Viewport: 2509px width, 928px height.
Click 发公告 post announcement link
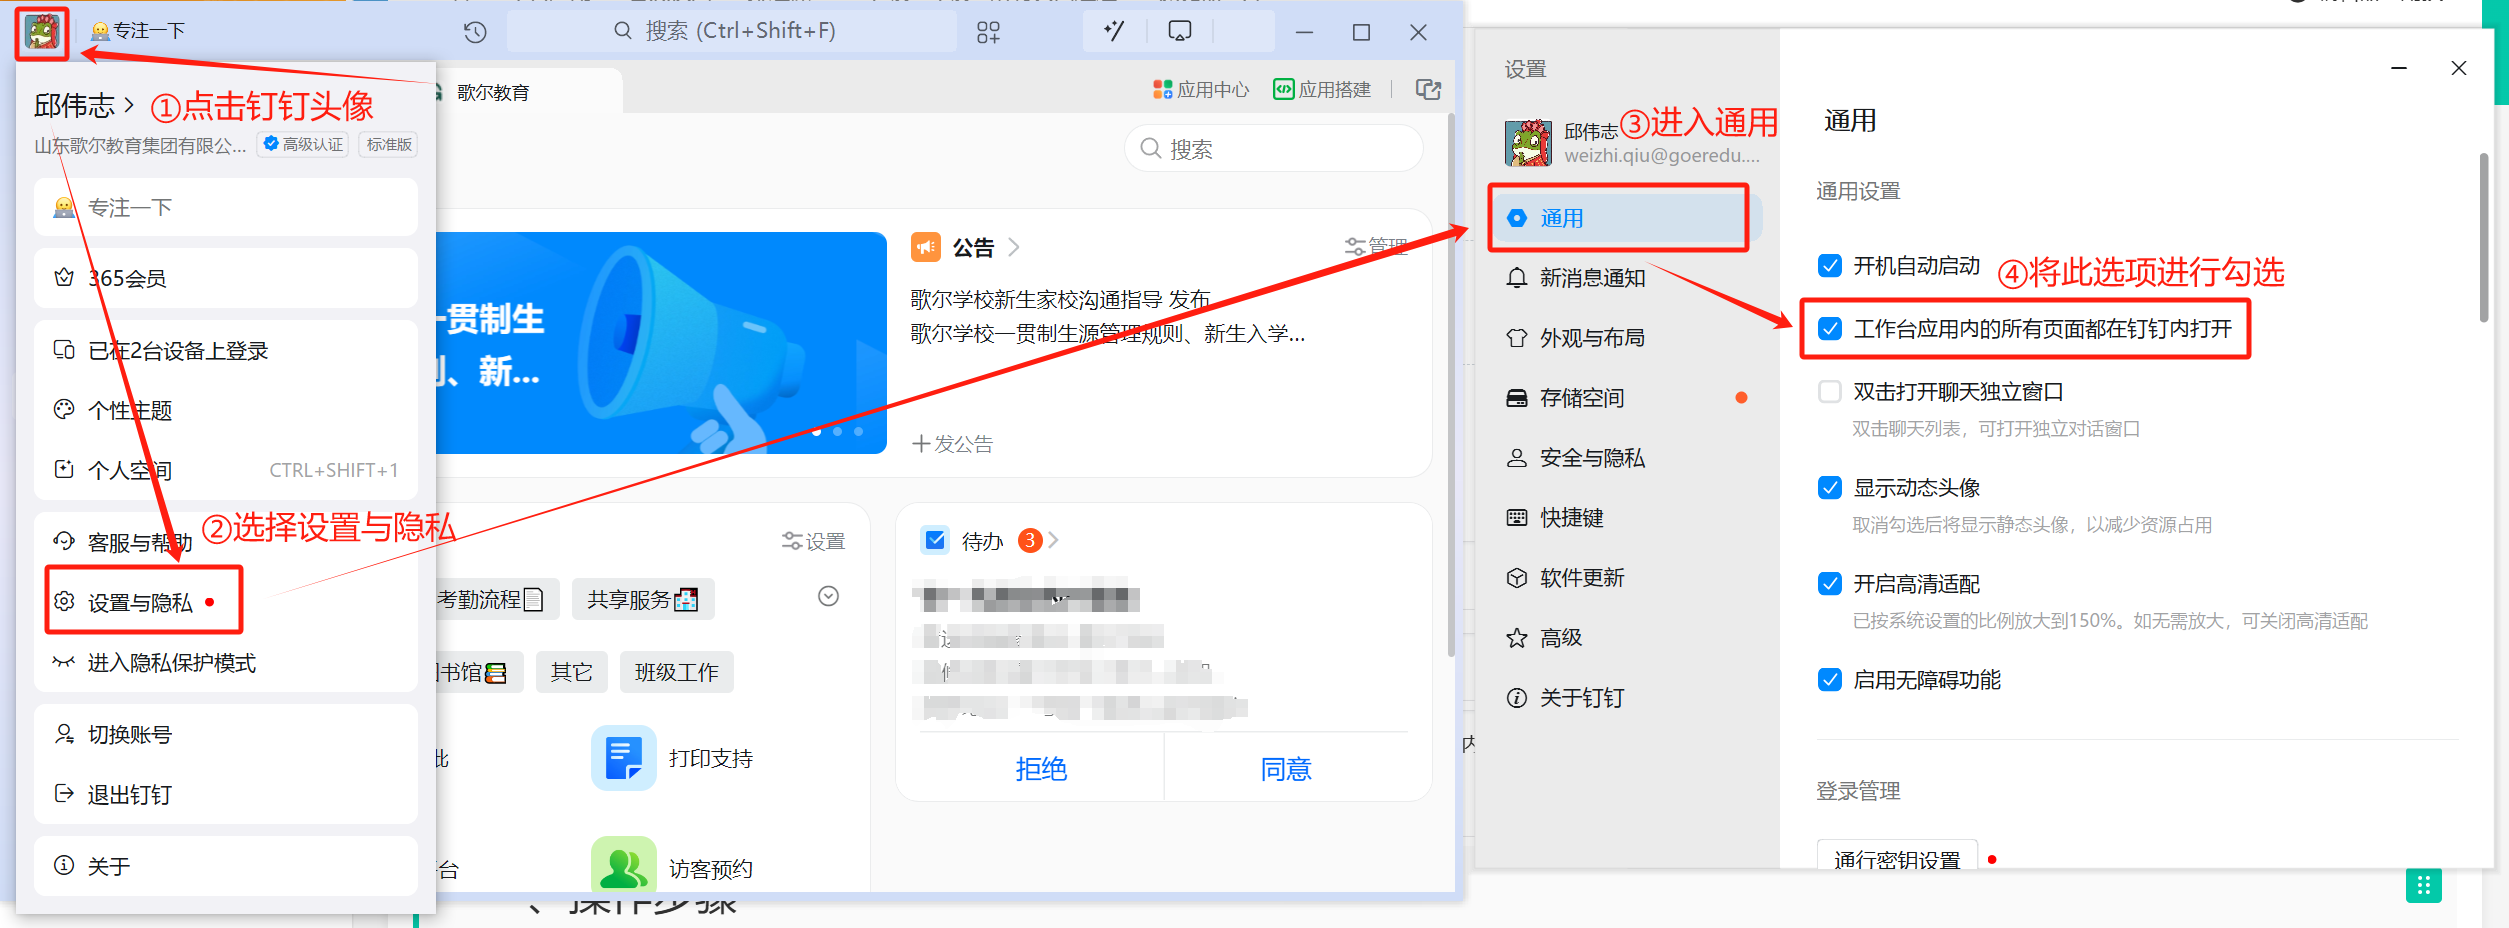click(x=952, y=444)
